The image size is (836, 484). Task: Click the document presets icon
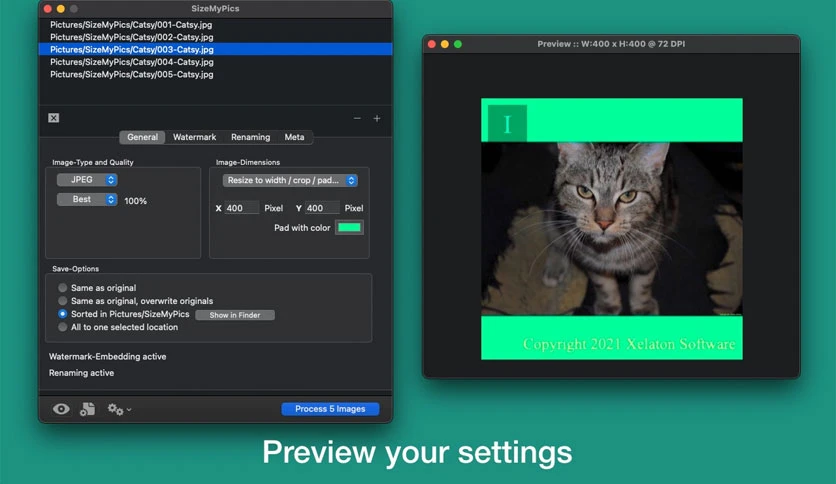click(87, 409)
